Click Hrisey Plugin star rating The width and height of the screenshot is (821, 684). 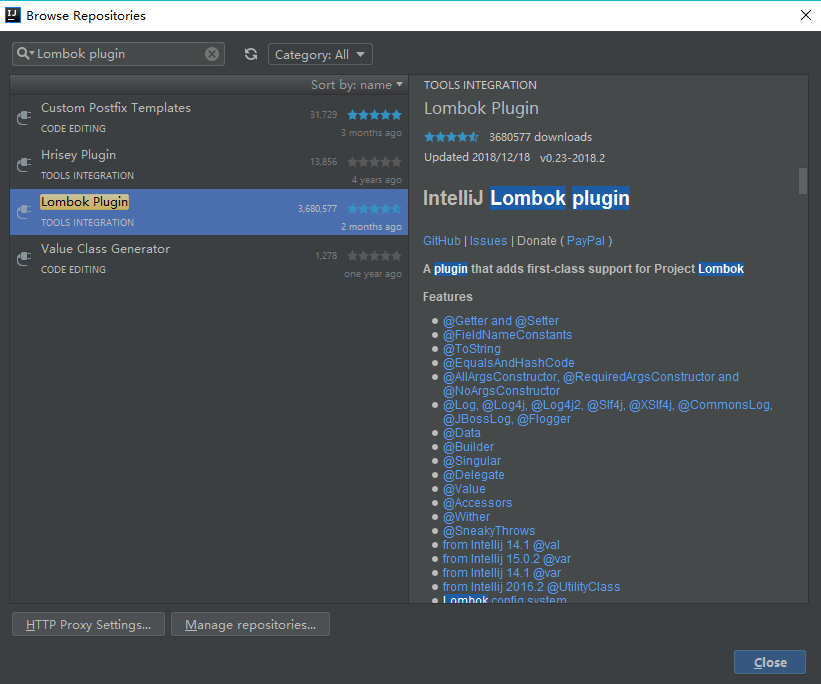point(374,162)
